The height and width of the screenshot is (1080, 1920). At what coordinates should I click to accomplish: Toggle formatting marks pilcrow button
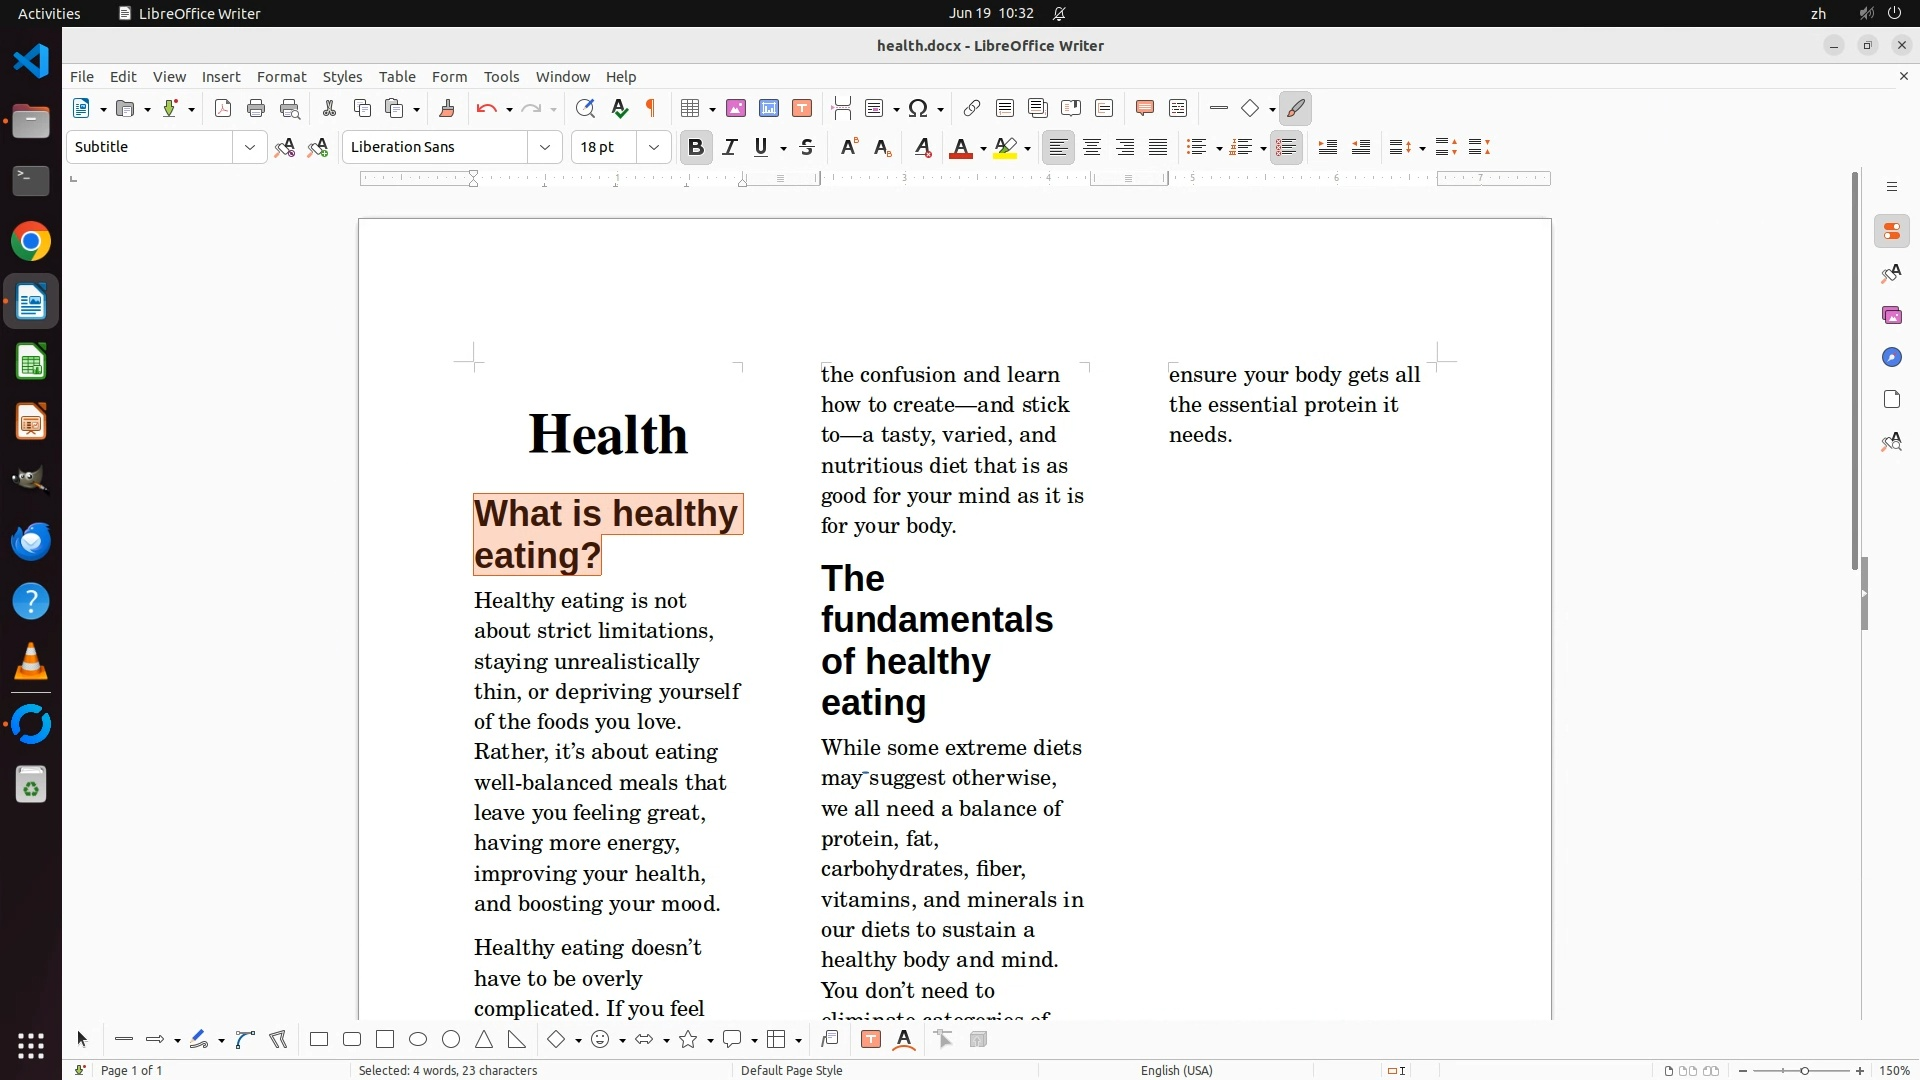click(x=651, y=109)
